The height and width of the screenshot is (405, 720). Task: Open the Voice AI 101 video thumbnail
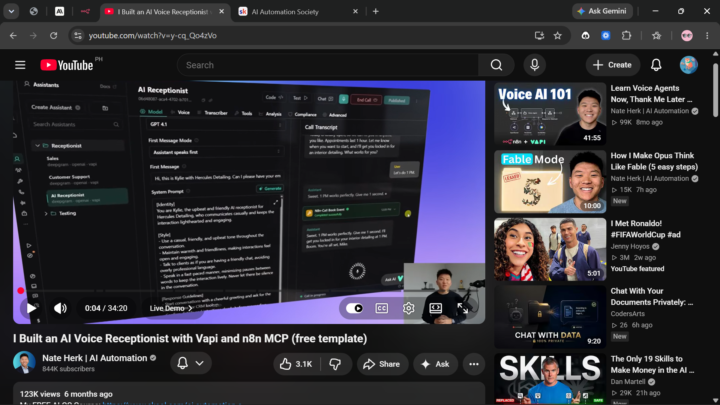click(x=550, y=114)
